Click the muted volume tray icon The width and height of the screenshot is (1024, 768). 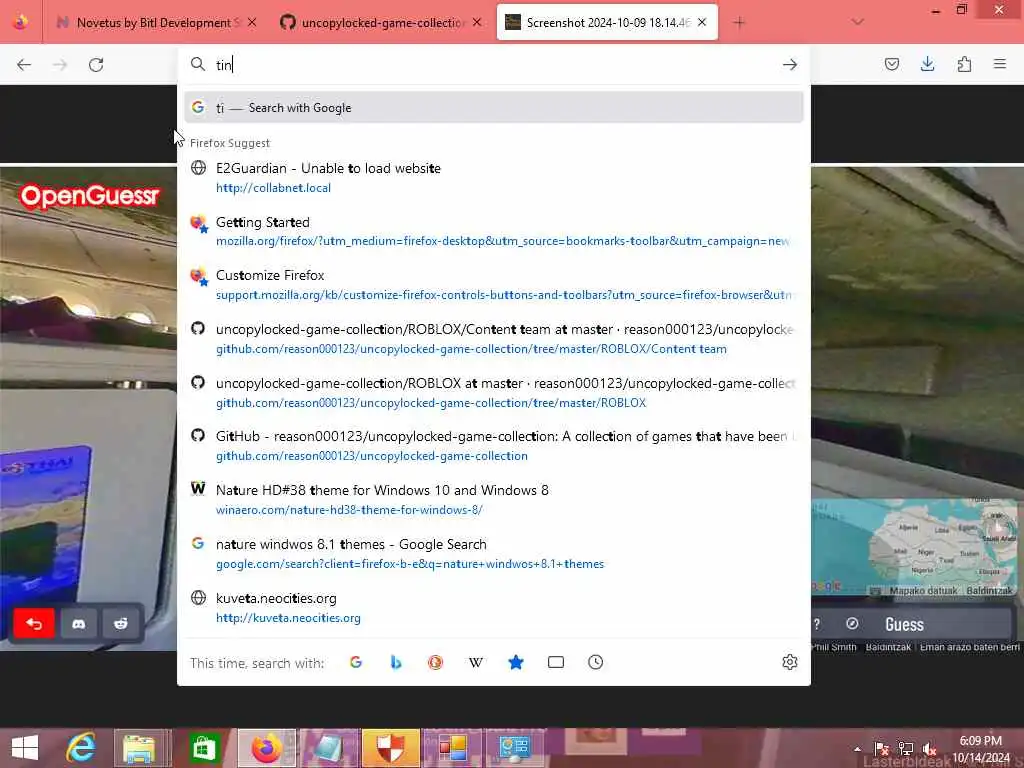929,748
